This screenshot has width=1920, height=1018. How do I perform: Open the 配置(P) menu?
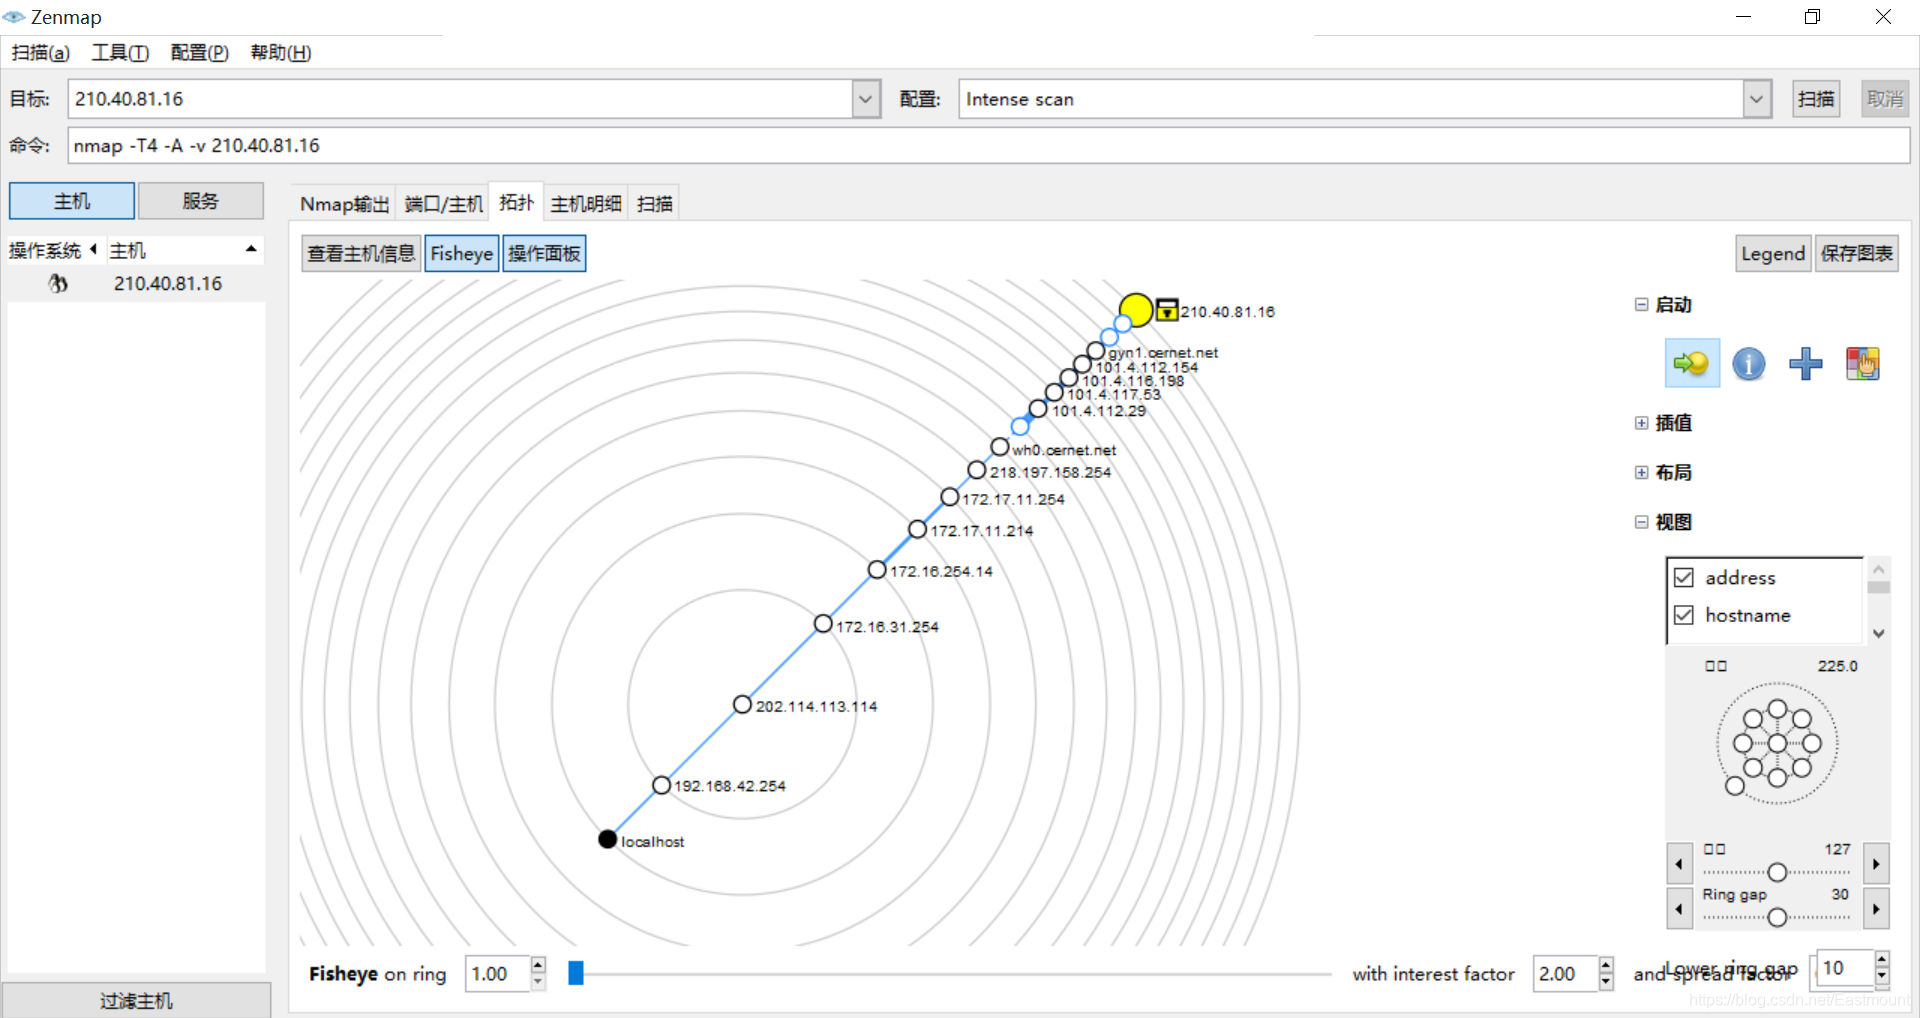pos(200,53)
